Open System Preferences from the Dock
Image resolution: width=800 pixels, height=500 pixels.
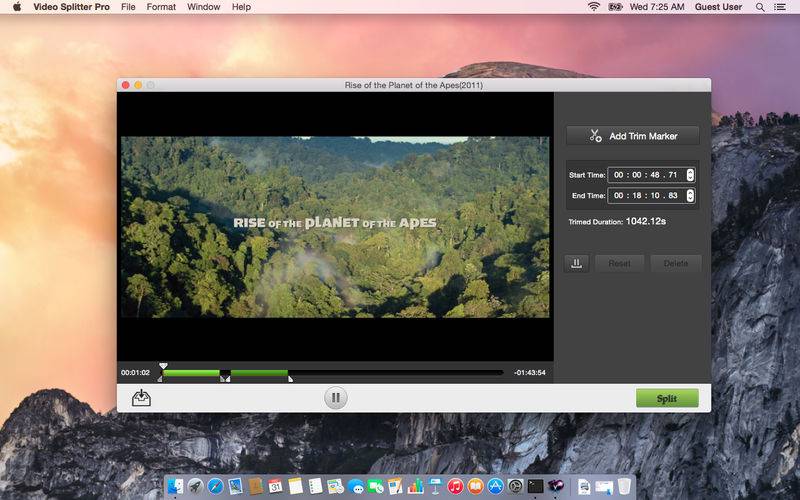515,486
